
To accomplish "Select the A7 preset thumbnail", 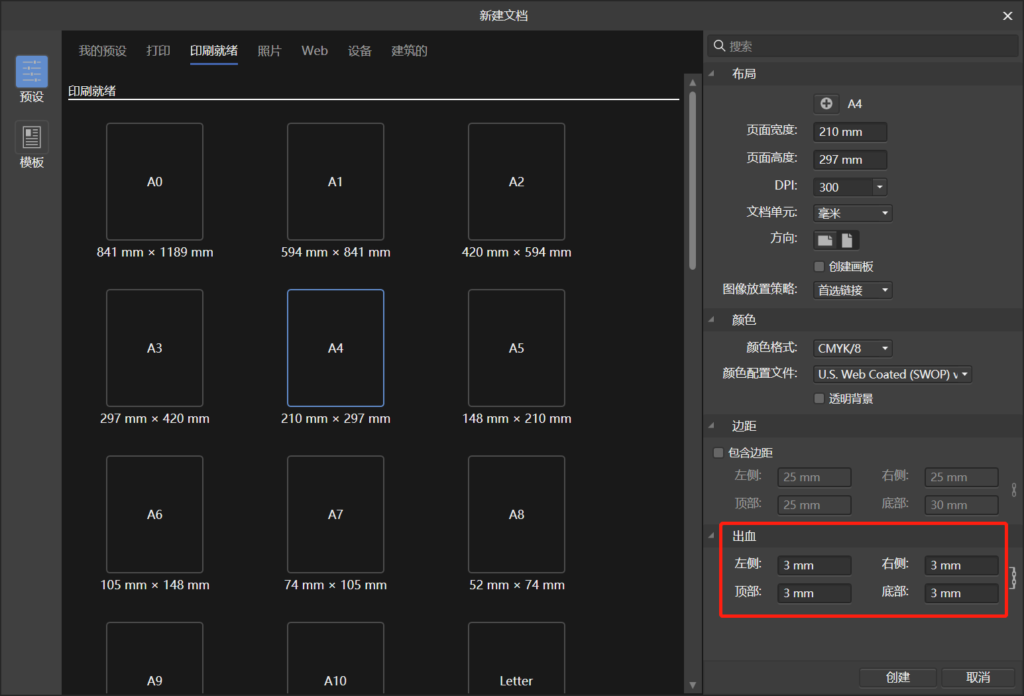I will (x=336, y=514).
